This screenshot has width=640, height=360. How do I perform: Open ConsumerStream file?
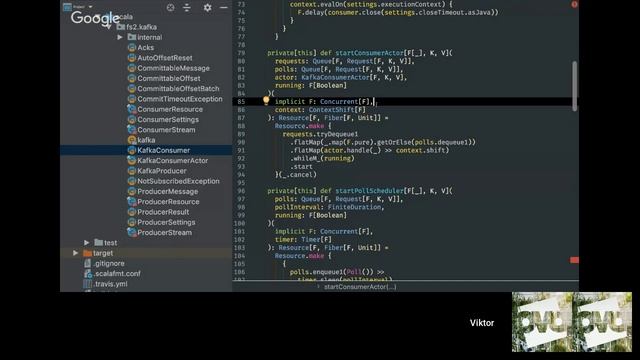[166, 130]
